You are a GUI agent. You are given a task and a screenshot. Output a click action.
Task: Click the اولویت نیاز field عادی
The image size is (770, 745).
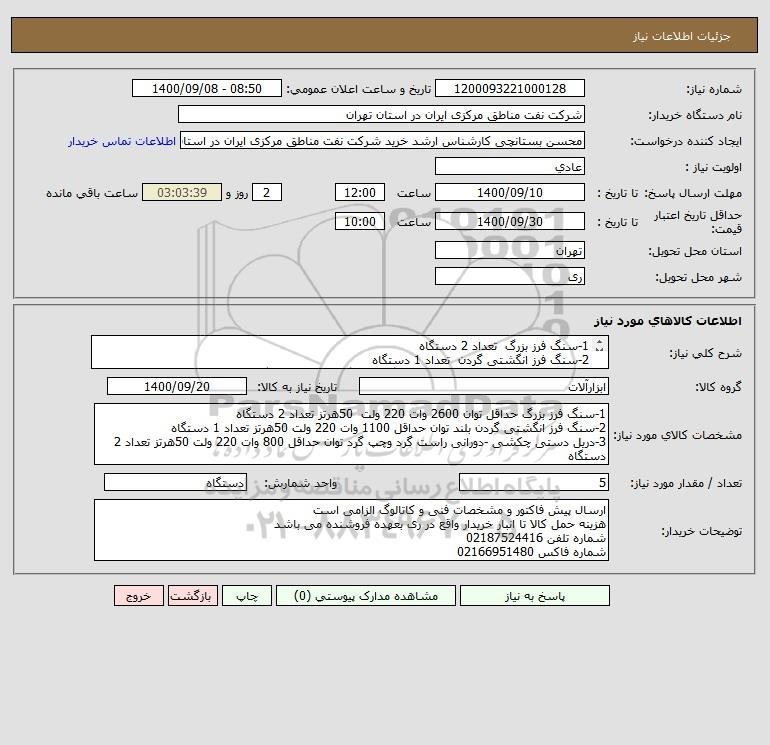click(510, 167)
